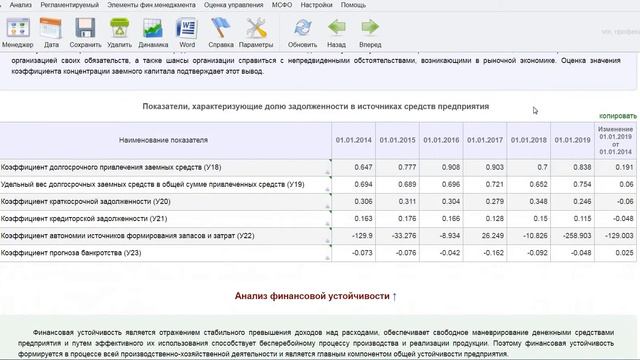Open the Оценка управления menu
Screen dimensions: 640x360
coord(233,5)
